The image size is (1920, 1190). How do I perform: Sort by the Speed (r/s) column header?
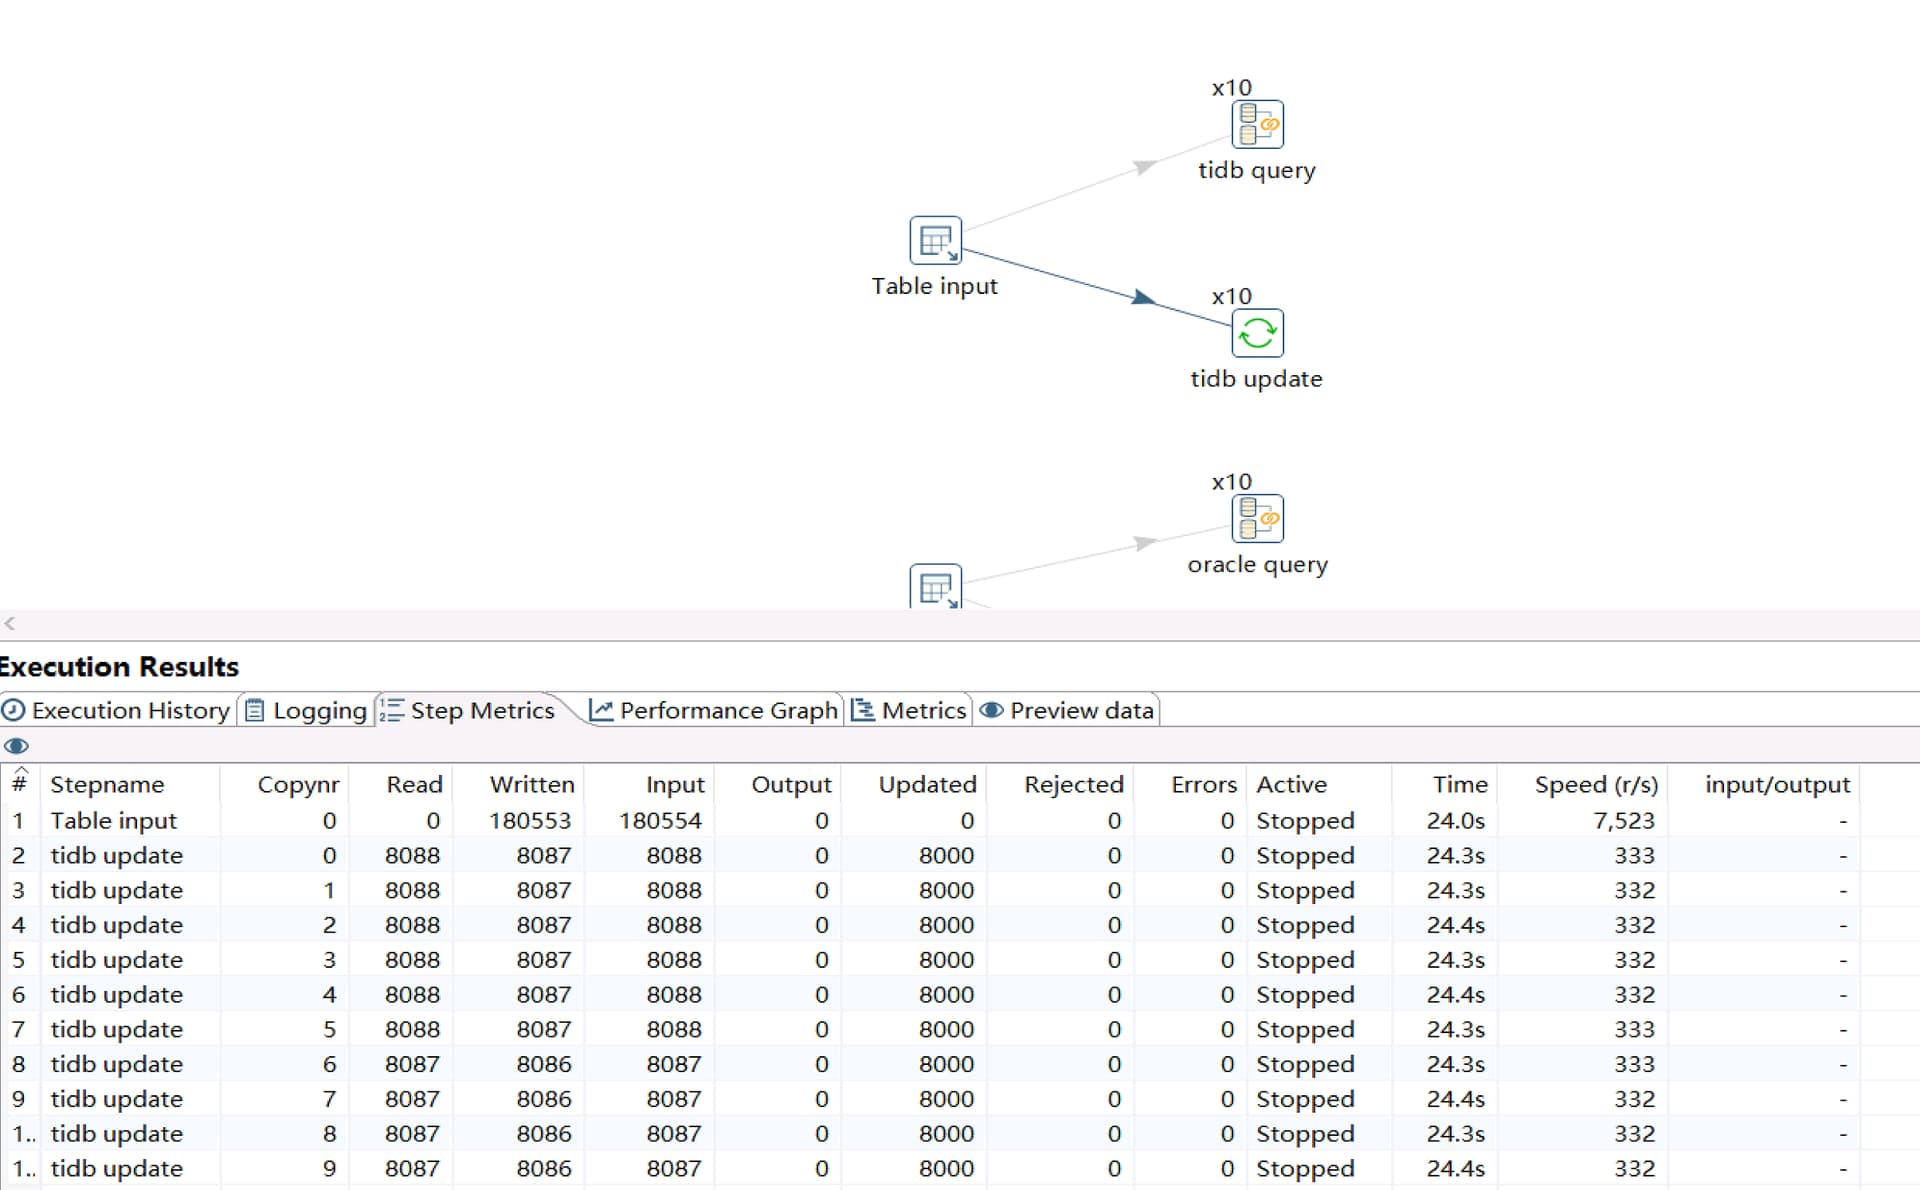pyautogui.click(x=1595, y=785)
